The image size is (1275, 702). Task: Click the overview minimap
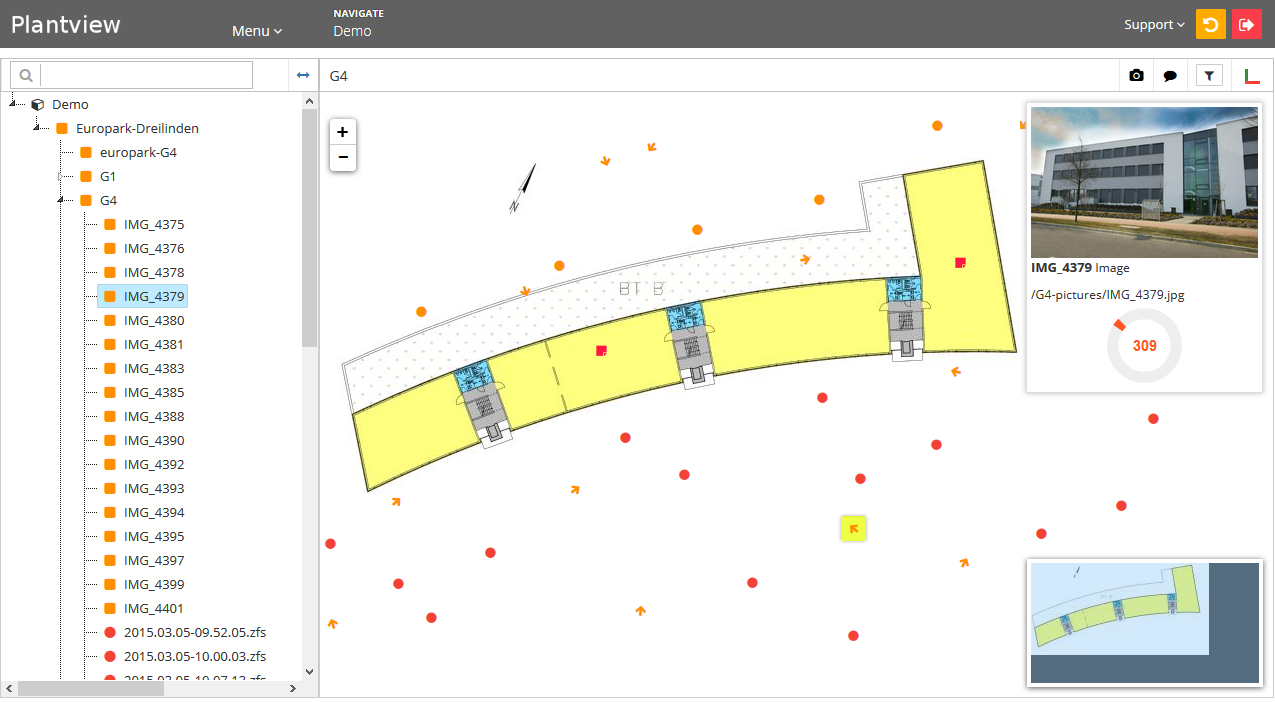(x=1143, y=623)
